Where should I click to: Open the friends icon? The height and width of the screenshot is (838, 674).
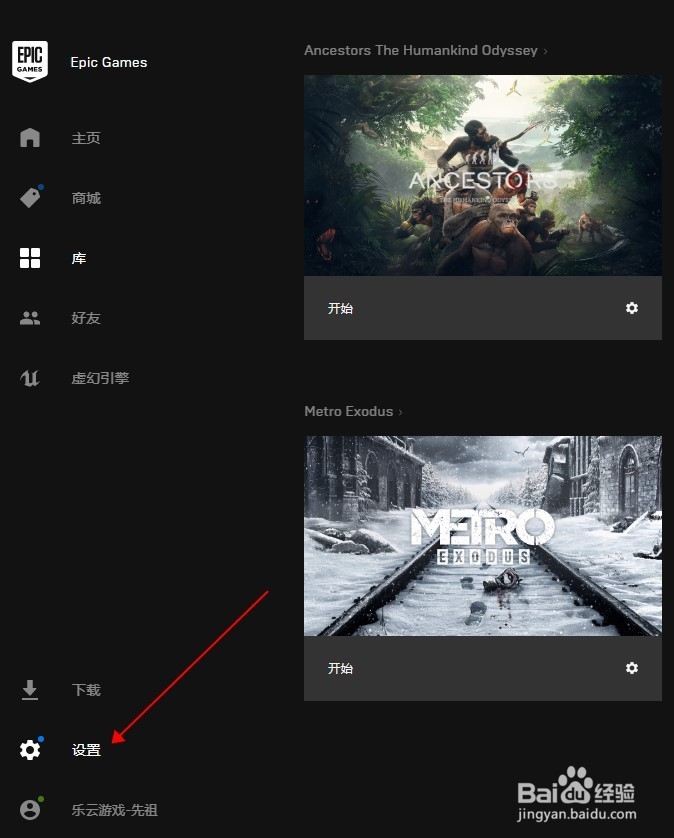point(30,318)
